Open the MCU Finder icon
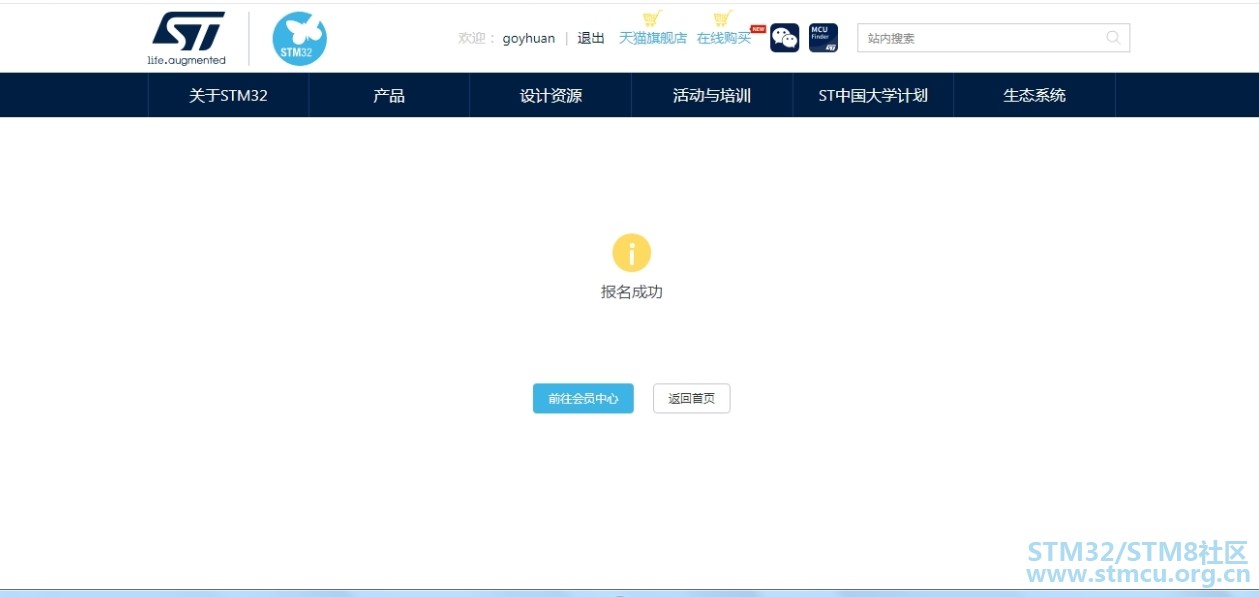This screenshot has height=597, width=1259. click(x=823, y=38)
